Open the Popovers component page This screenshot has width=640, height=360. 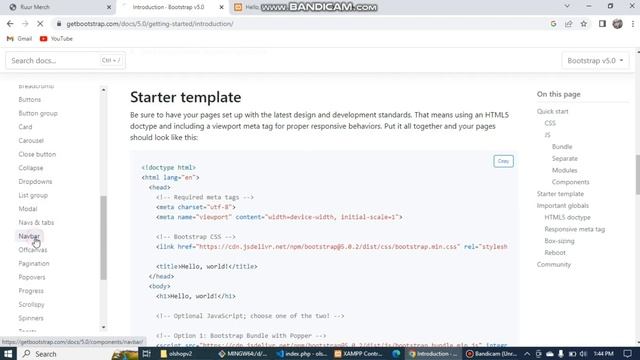[32, 277]
